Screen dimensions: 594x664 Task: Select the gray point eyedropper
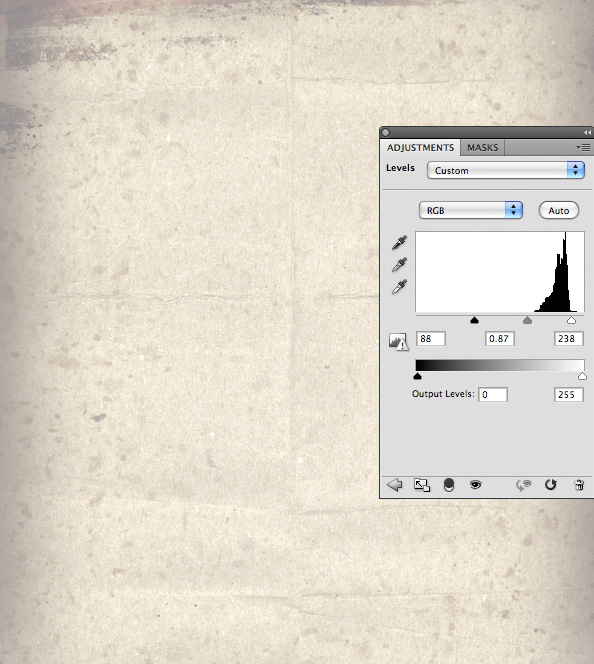tap(399, 265)
